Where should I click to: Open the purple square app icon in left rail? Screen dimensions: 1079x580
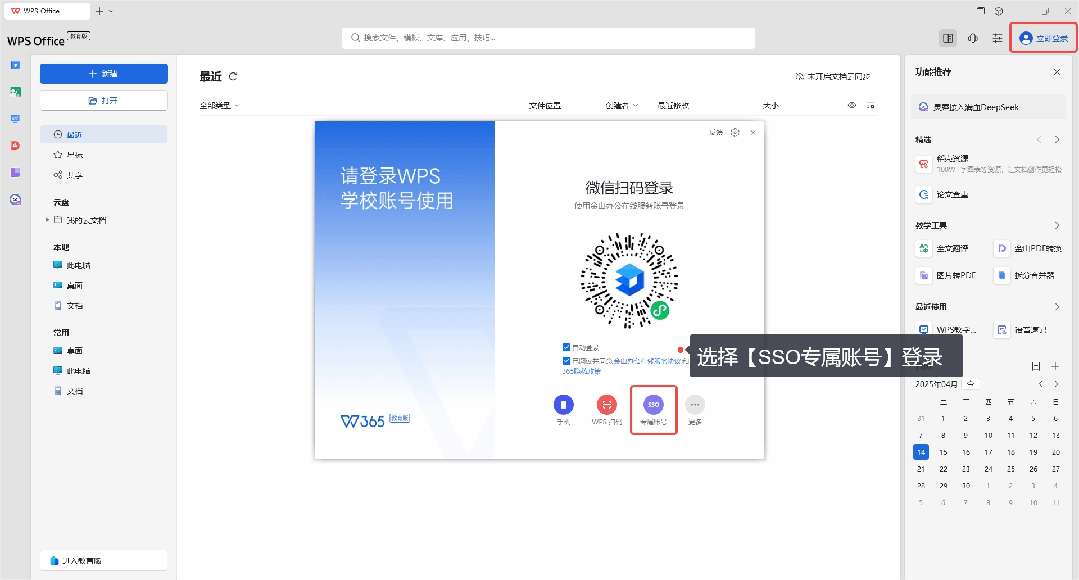click(x=15, y=172)
